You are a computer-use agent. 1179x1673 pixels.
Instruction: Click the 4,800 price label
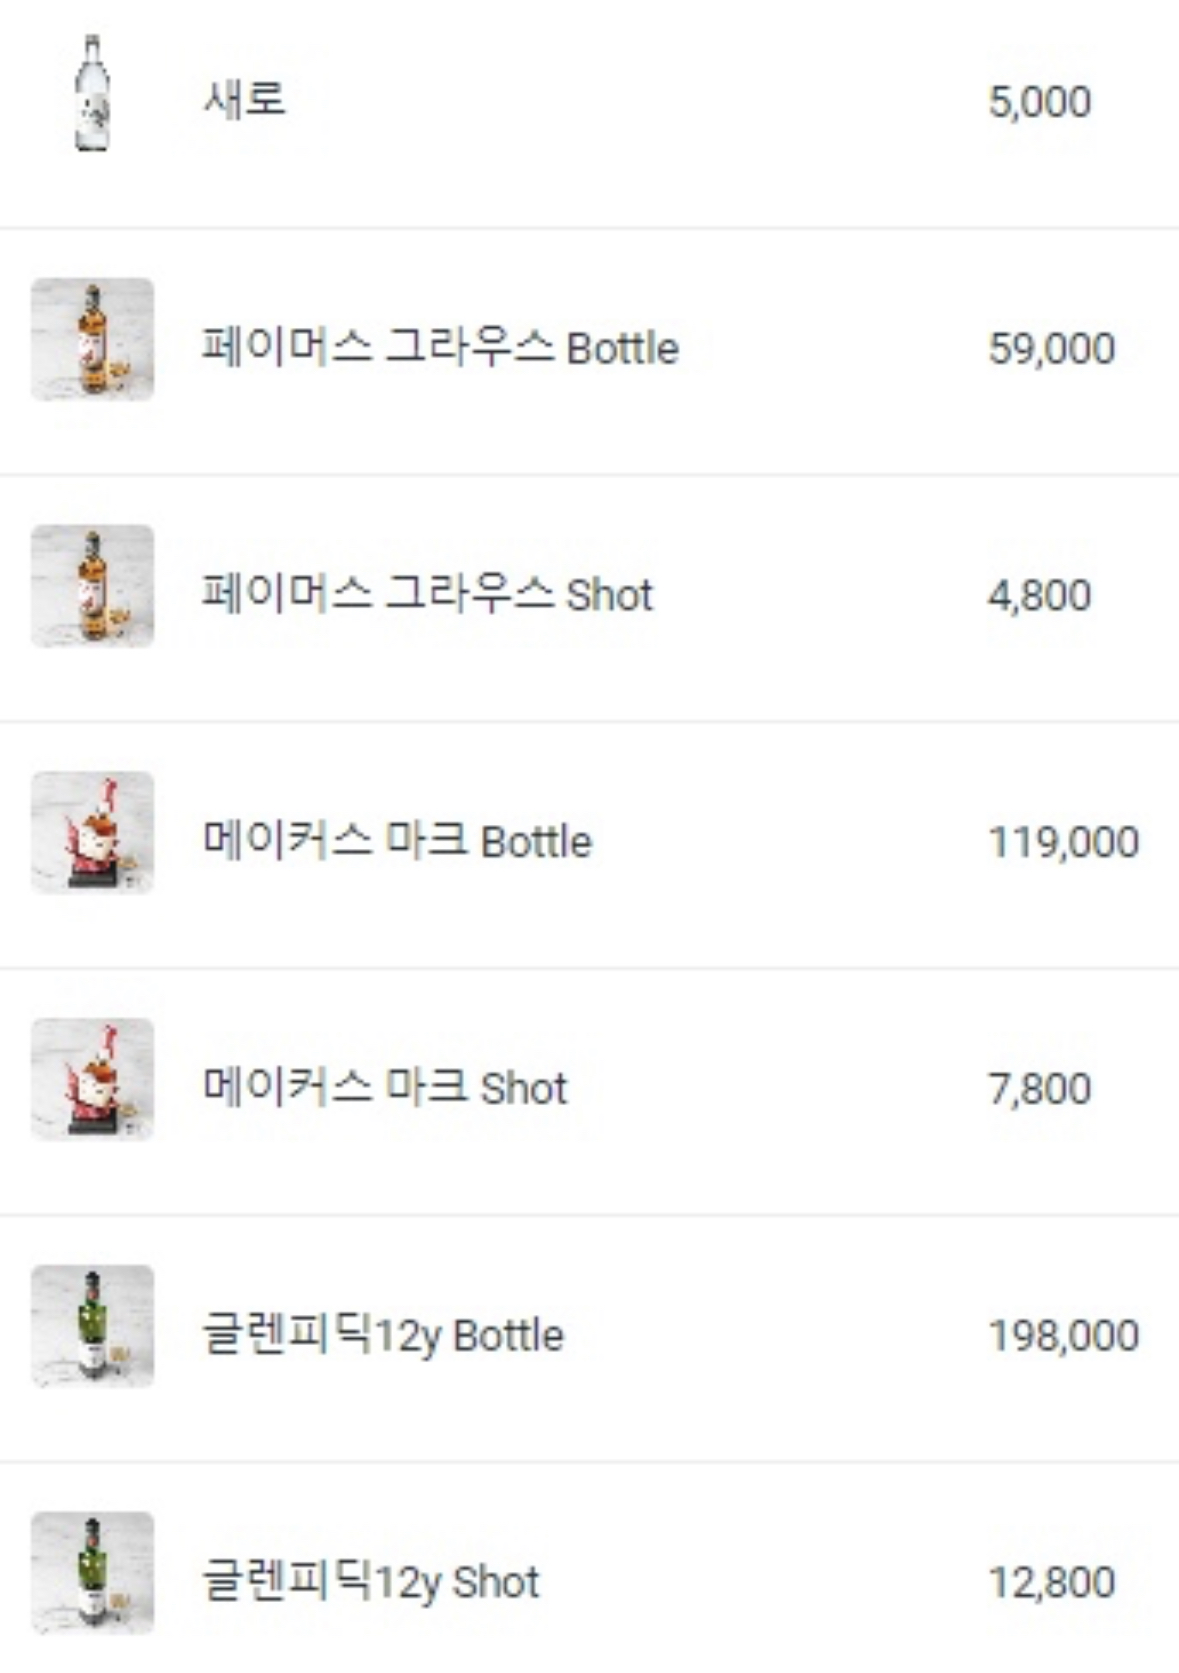pyautogui.click(x=1039, y=596)
